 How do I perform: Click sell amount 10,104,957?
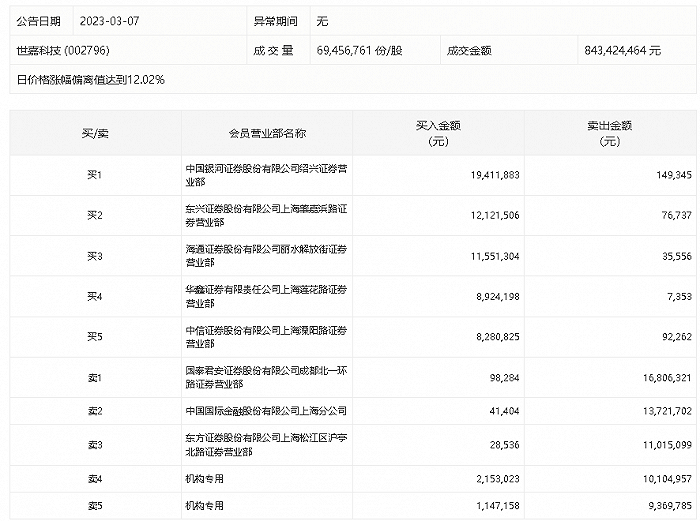pyautogui.click(x=667, y=479)
